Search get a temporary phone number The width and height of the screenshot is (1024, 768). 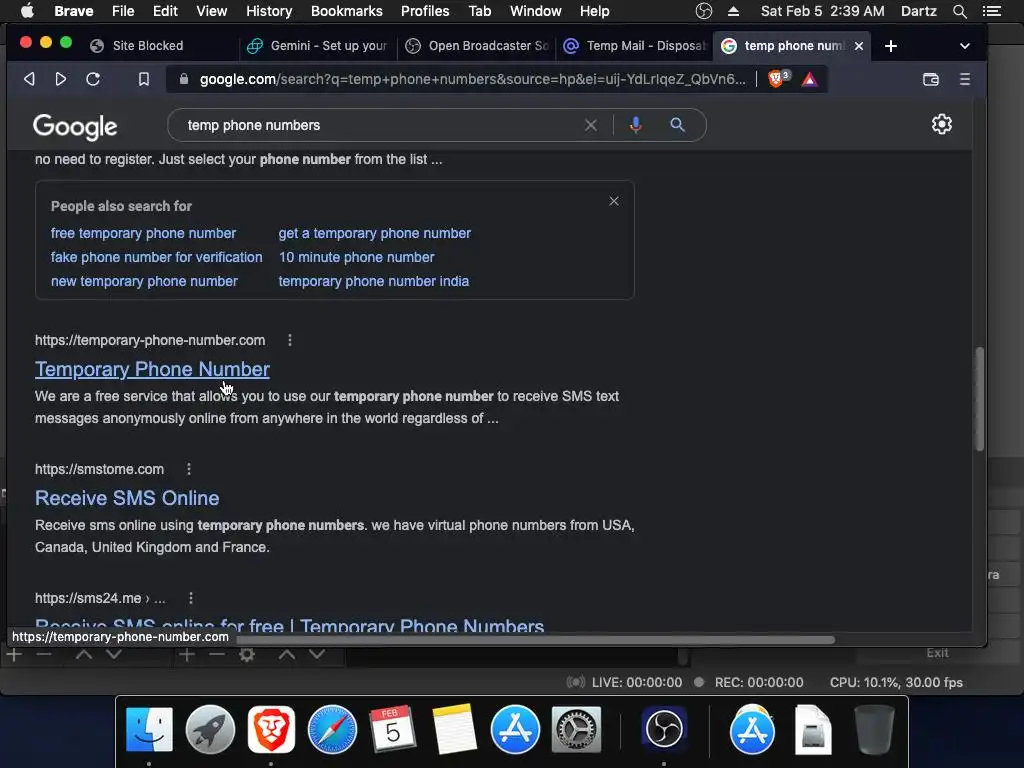[x=375, y=233]
